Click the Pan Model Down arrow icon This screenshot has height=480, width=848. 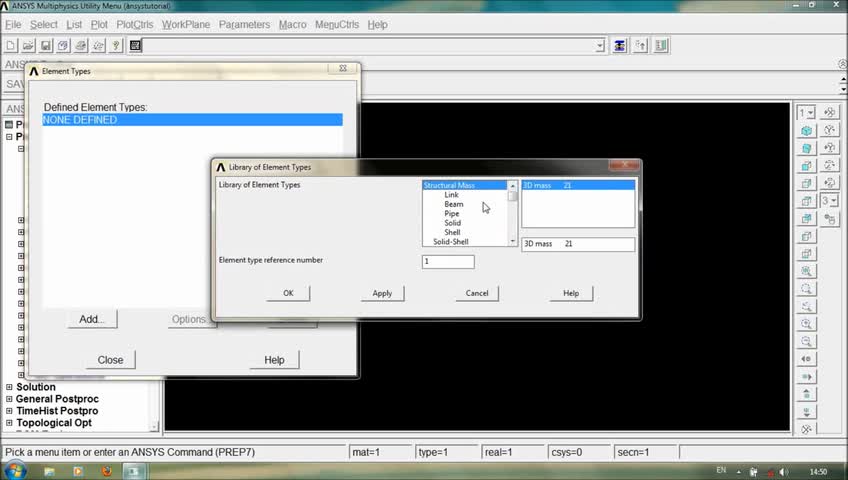tap(806, 412)
